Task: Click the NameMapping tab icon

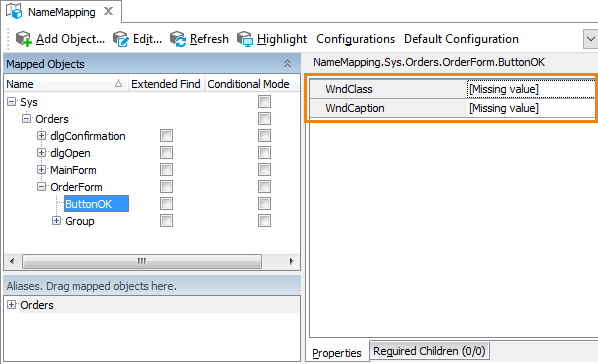Action: [14, 11]
